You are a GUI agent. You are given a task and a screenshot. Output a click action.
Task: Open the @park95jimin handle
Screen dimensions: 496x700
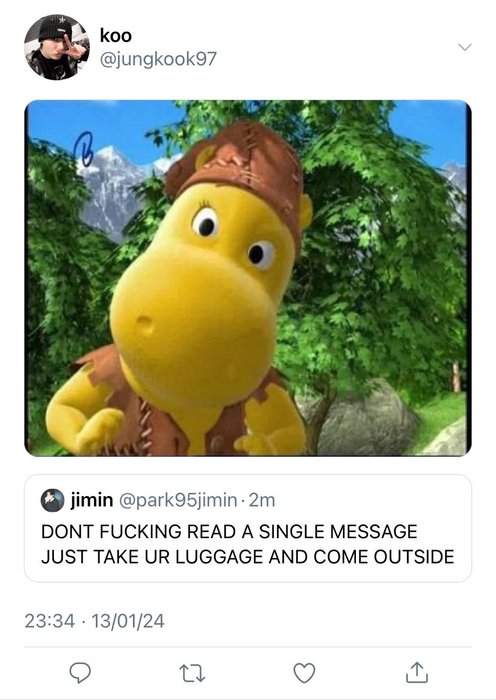[x=178, y=500]
